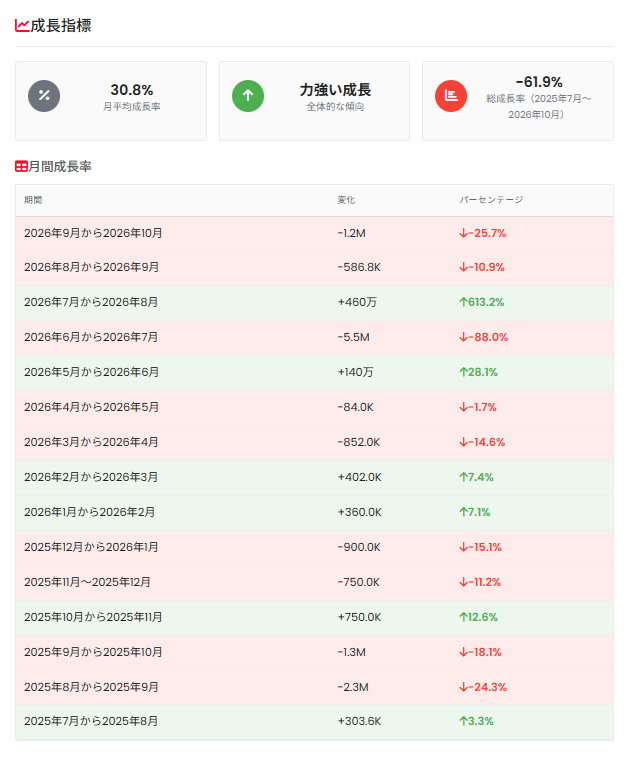The width and height of the screenshot is (628, 769).
Task: Select row 2025年11月～2025年12月
Action: tap(314, 583)
